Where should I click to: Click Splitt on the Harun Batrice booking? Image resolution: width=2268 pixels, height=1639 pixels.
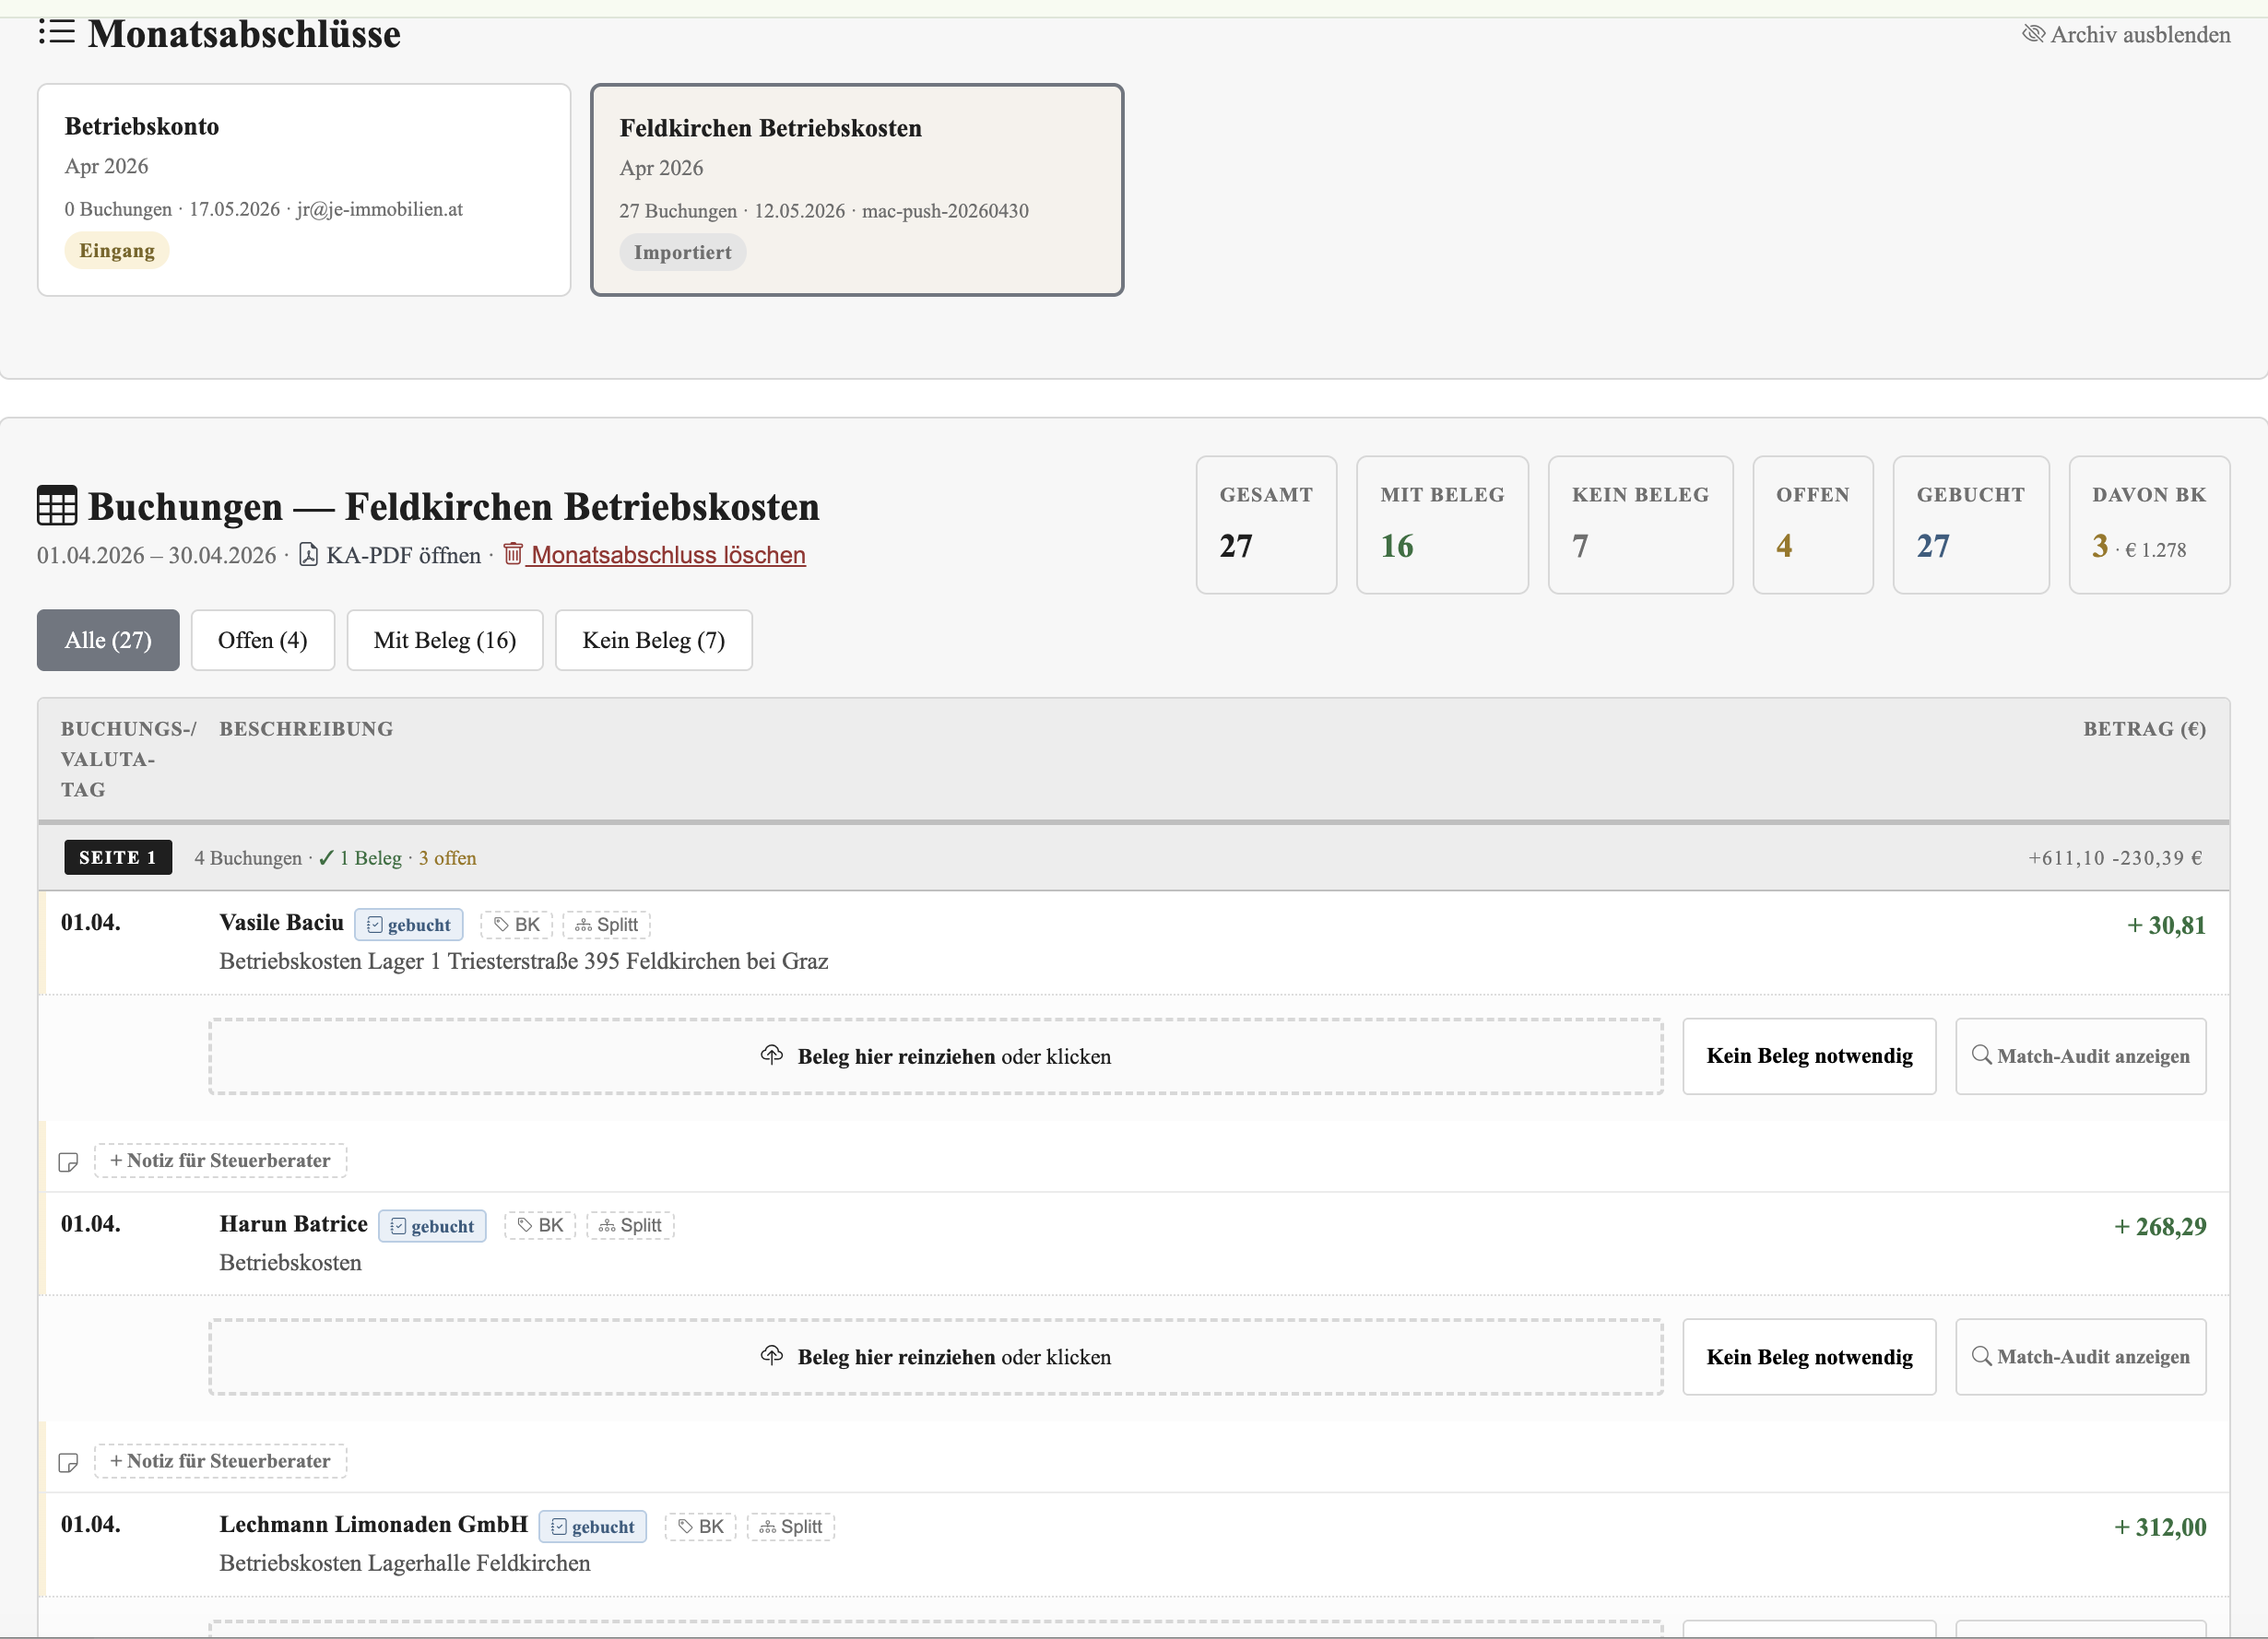(631, 1226)
